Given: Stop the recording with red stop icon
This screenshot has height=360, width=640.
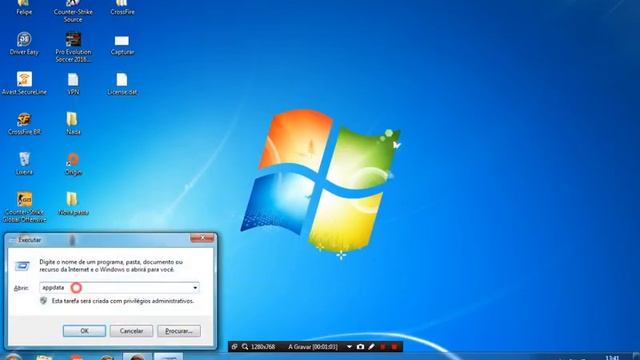Looking at the screenshot, I should pos(394,347).
